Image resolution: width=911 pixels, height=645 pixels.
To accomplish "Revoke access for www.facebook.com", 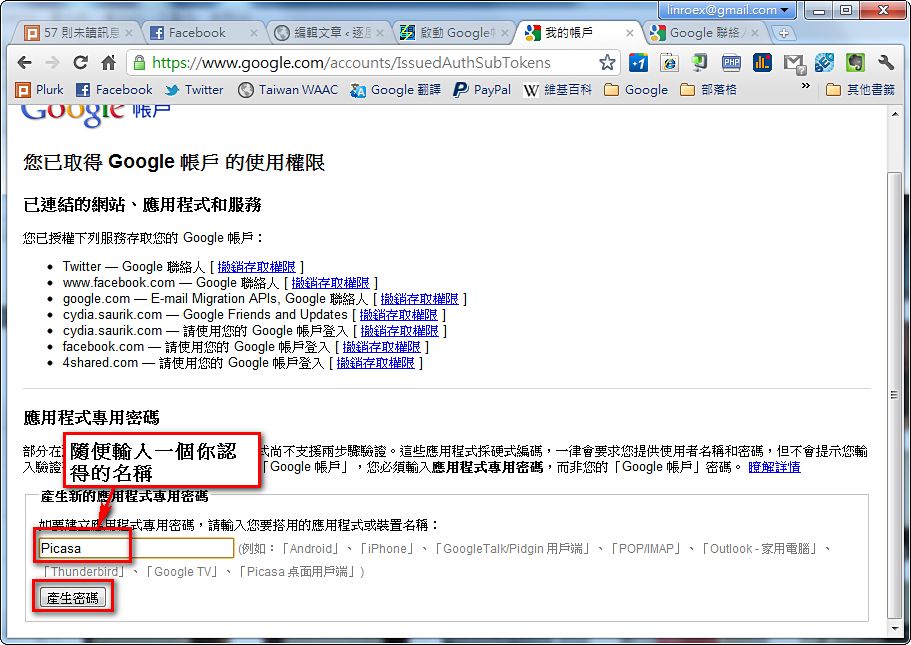I will (x=330, y=283).
